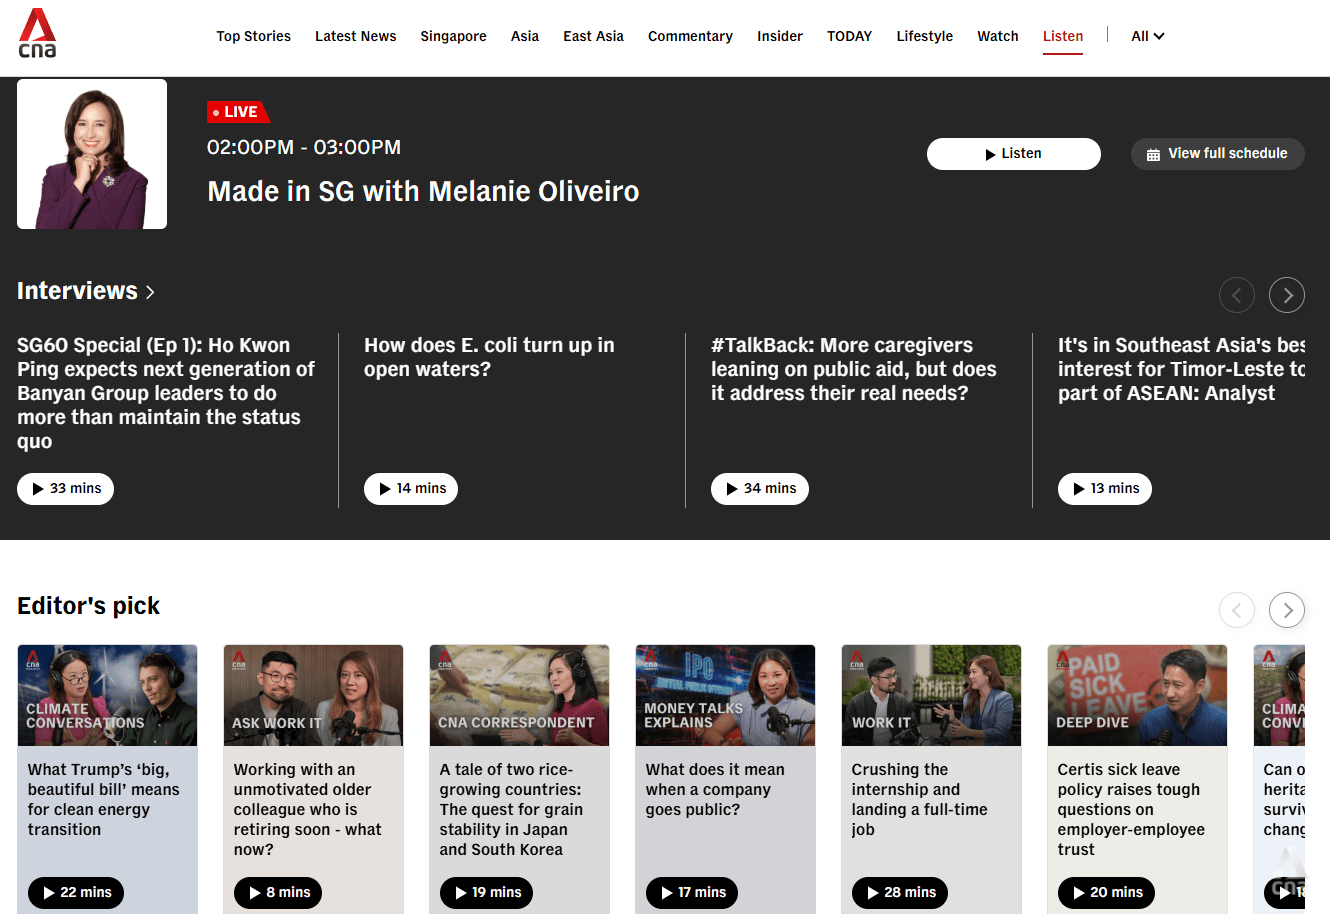Image resolution: width=1330 pixels, height=914 pixels.
Task: Play the 8 mins Ask Work It episode
Action: click(x=278, y=893)
